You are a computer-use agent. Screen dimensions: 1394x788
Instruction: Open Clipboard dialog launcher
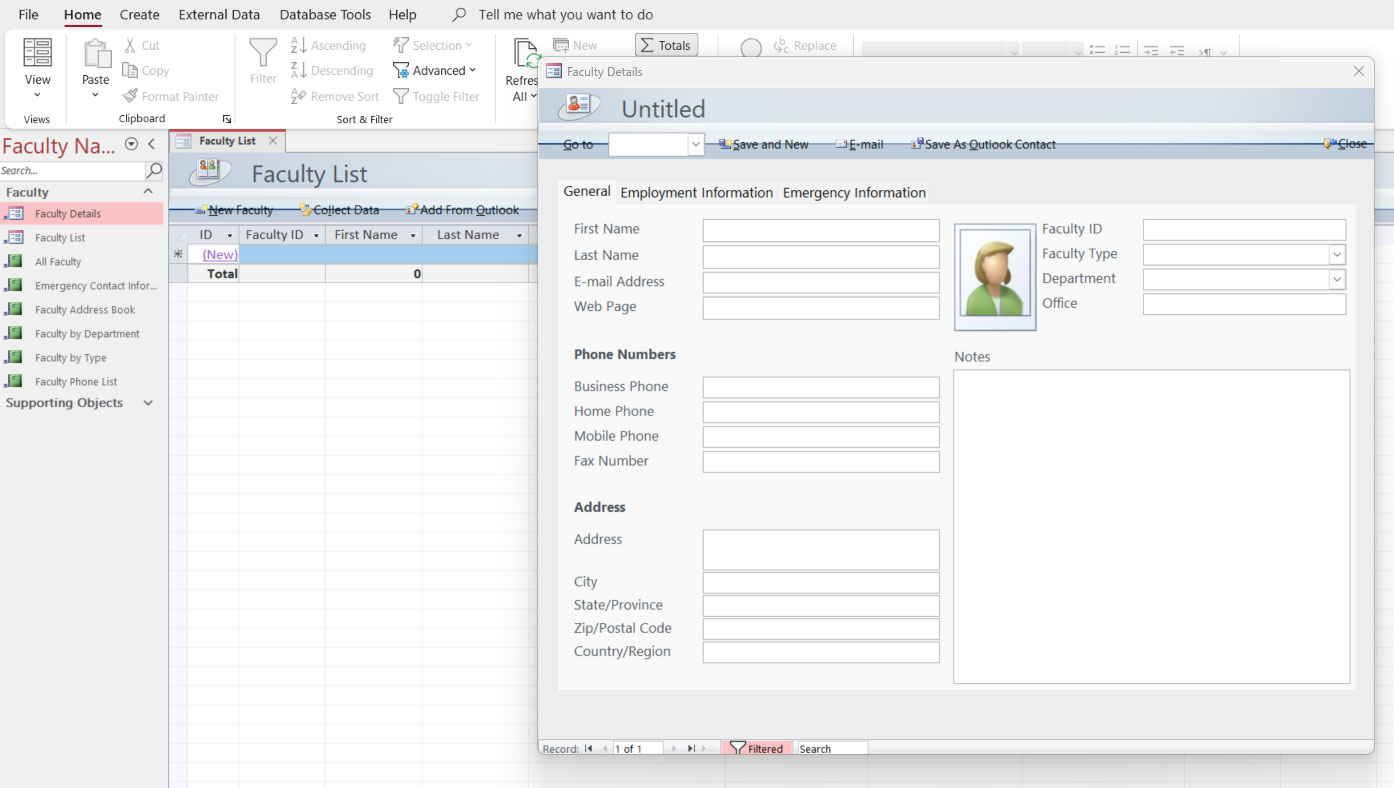tap(227, 119)
